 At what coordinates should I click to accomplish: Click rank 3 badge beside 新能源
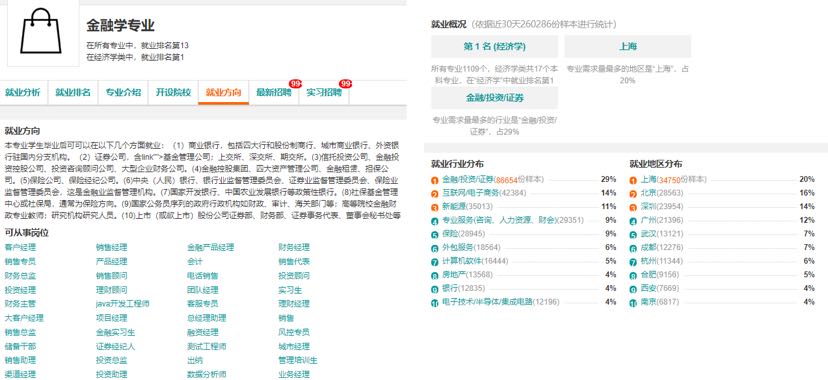(x=435, y=208)
